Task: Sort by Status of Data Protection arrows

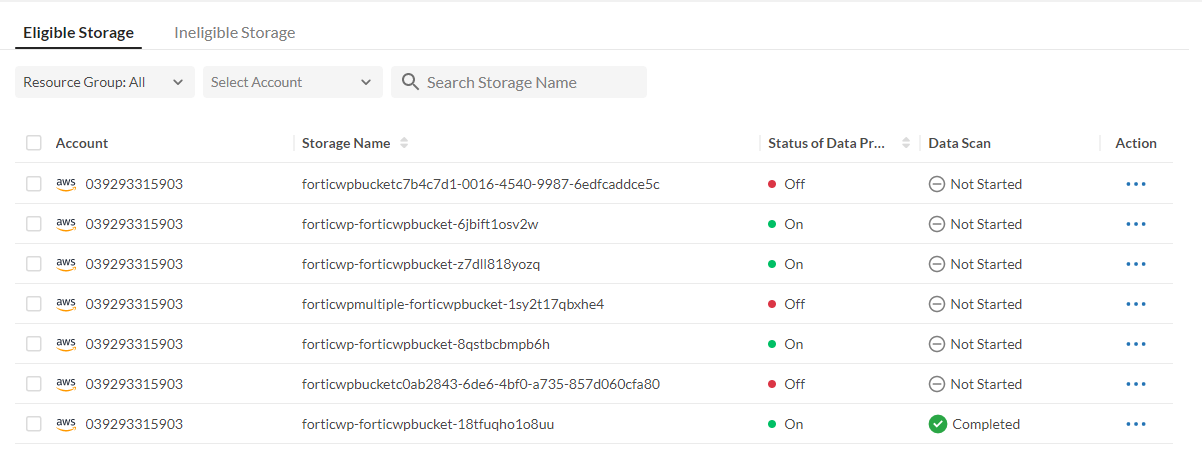Action: point(907,143)
